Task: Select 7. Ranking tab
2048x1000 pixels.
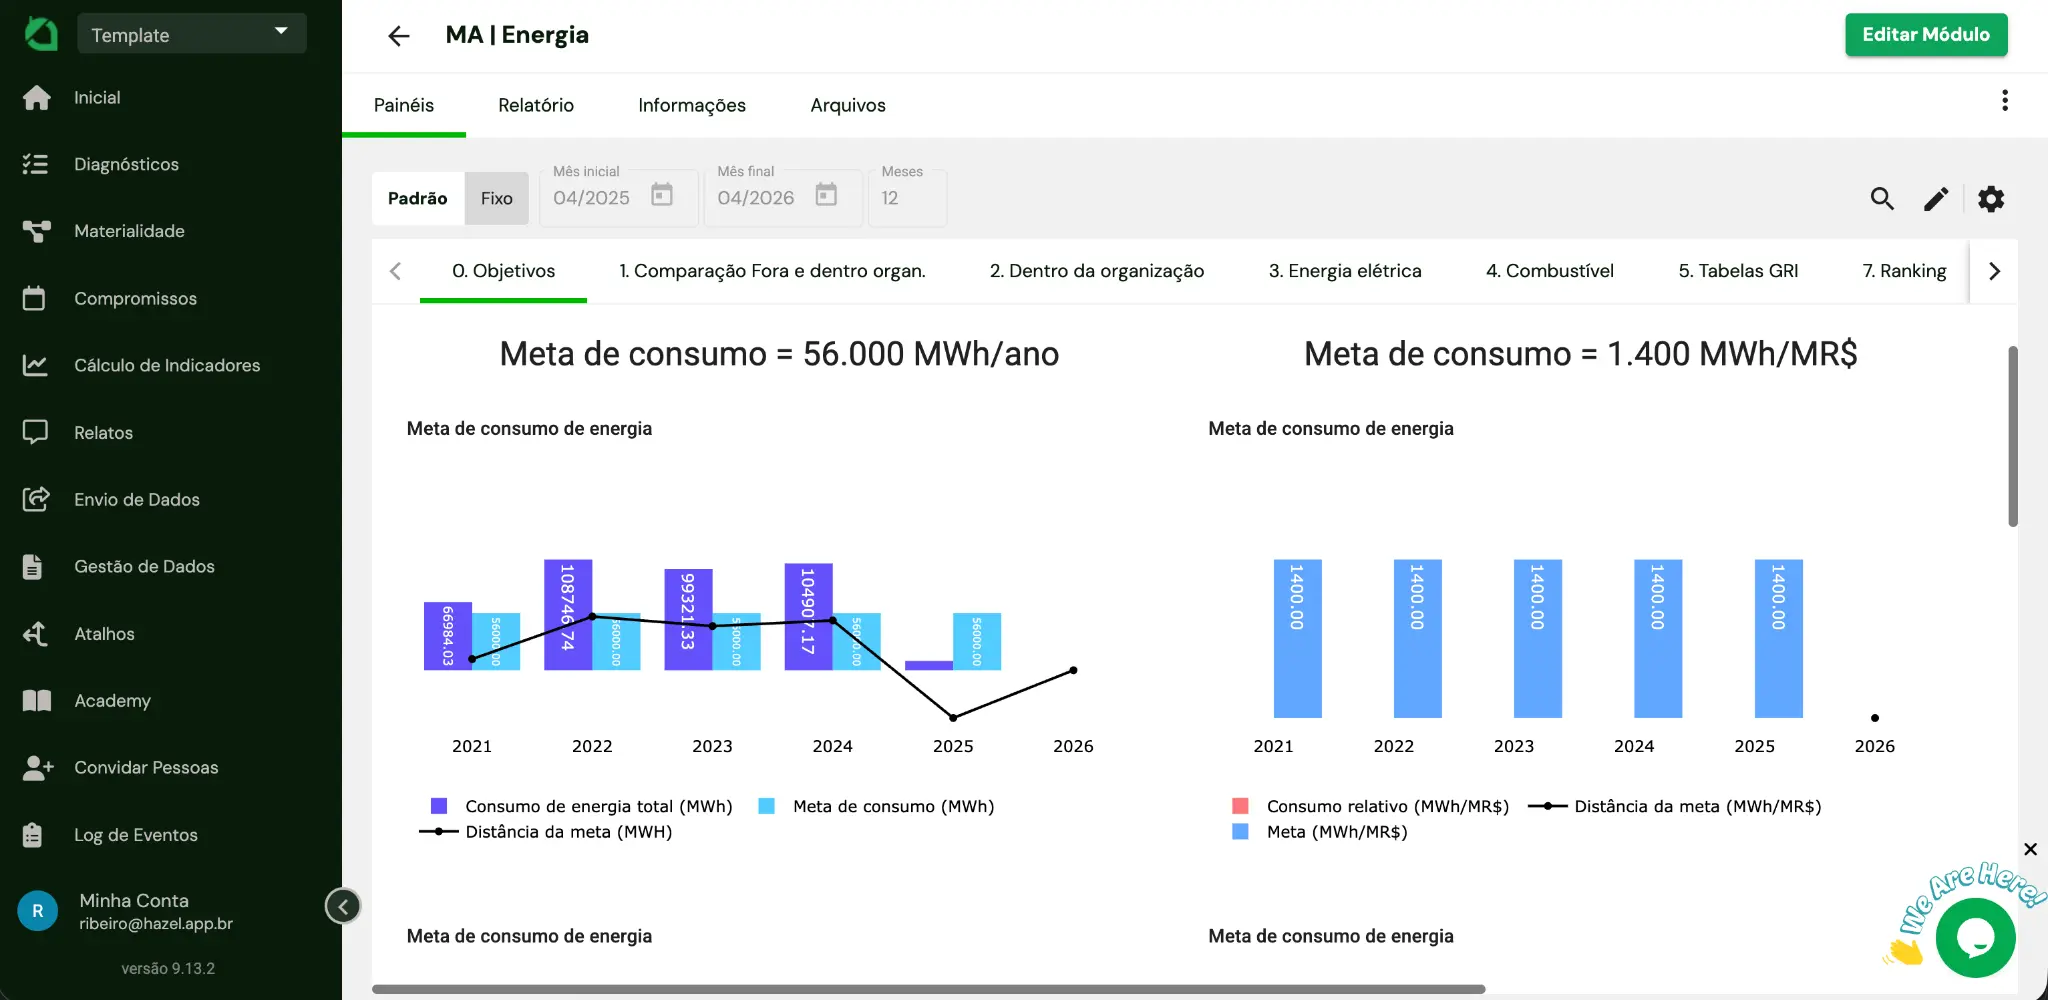Action: coord(1904,271)
